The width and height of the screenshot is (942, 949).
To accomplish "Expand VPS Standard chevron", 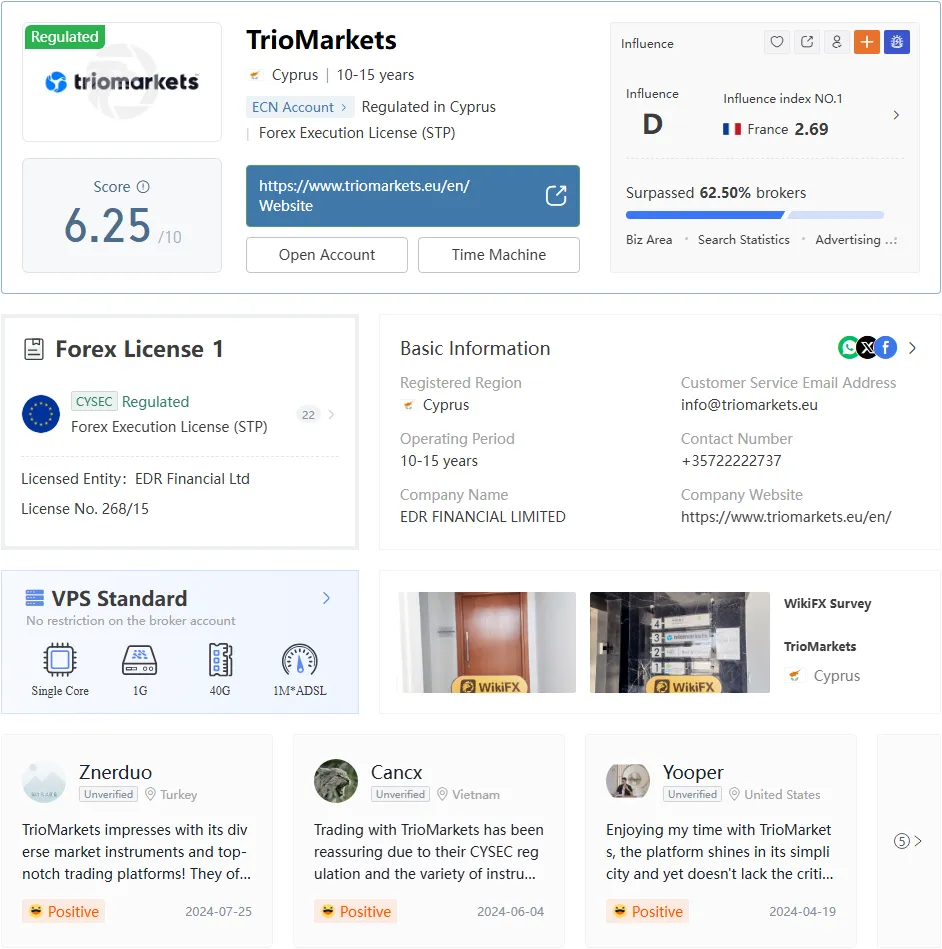I will click(326, 598).
